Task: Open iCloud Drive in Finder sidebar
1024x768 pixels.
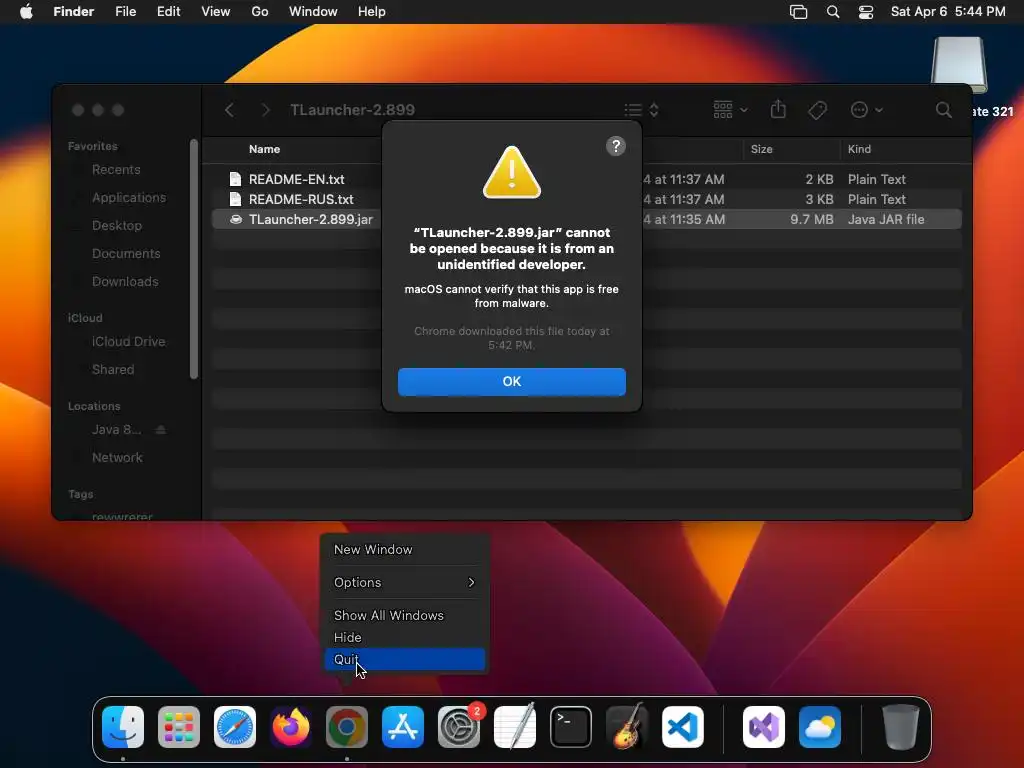Action: (x=128, y=342)
